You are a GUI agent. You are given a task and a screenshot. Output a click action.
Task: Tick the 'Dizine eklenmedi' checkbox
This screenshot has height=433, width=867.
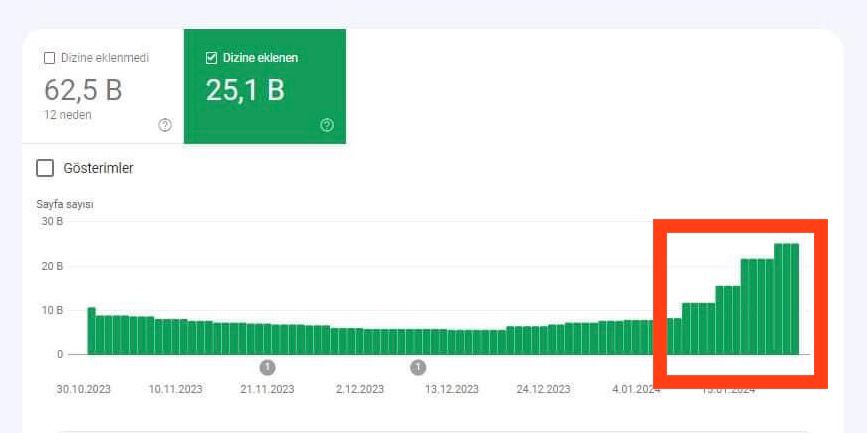(x=49, y=58)
